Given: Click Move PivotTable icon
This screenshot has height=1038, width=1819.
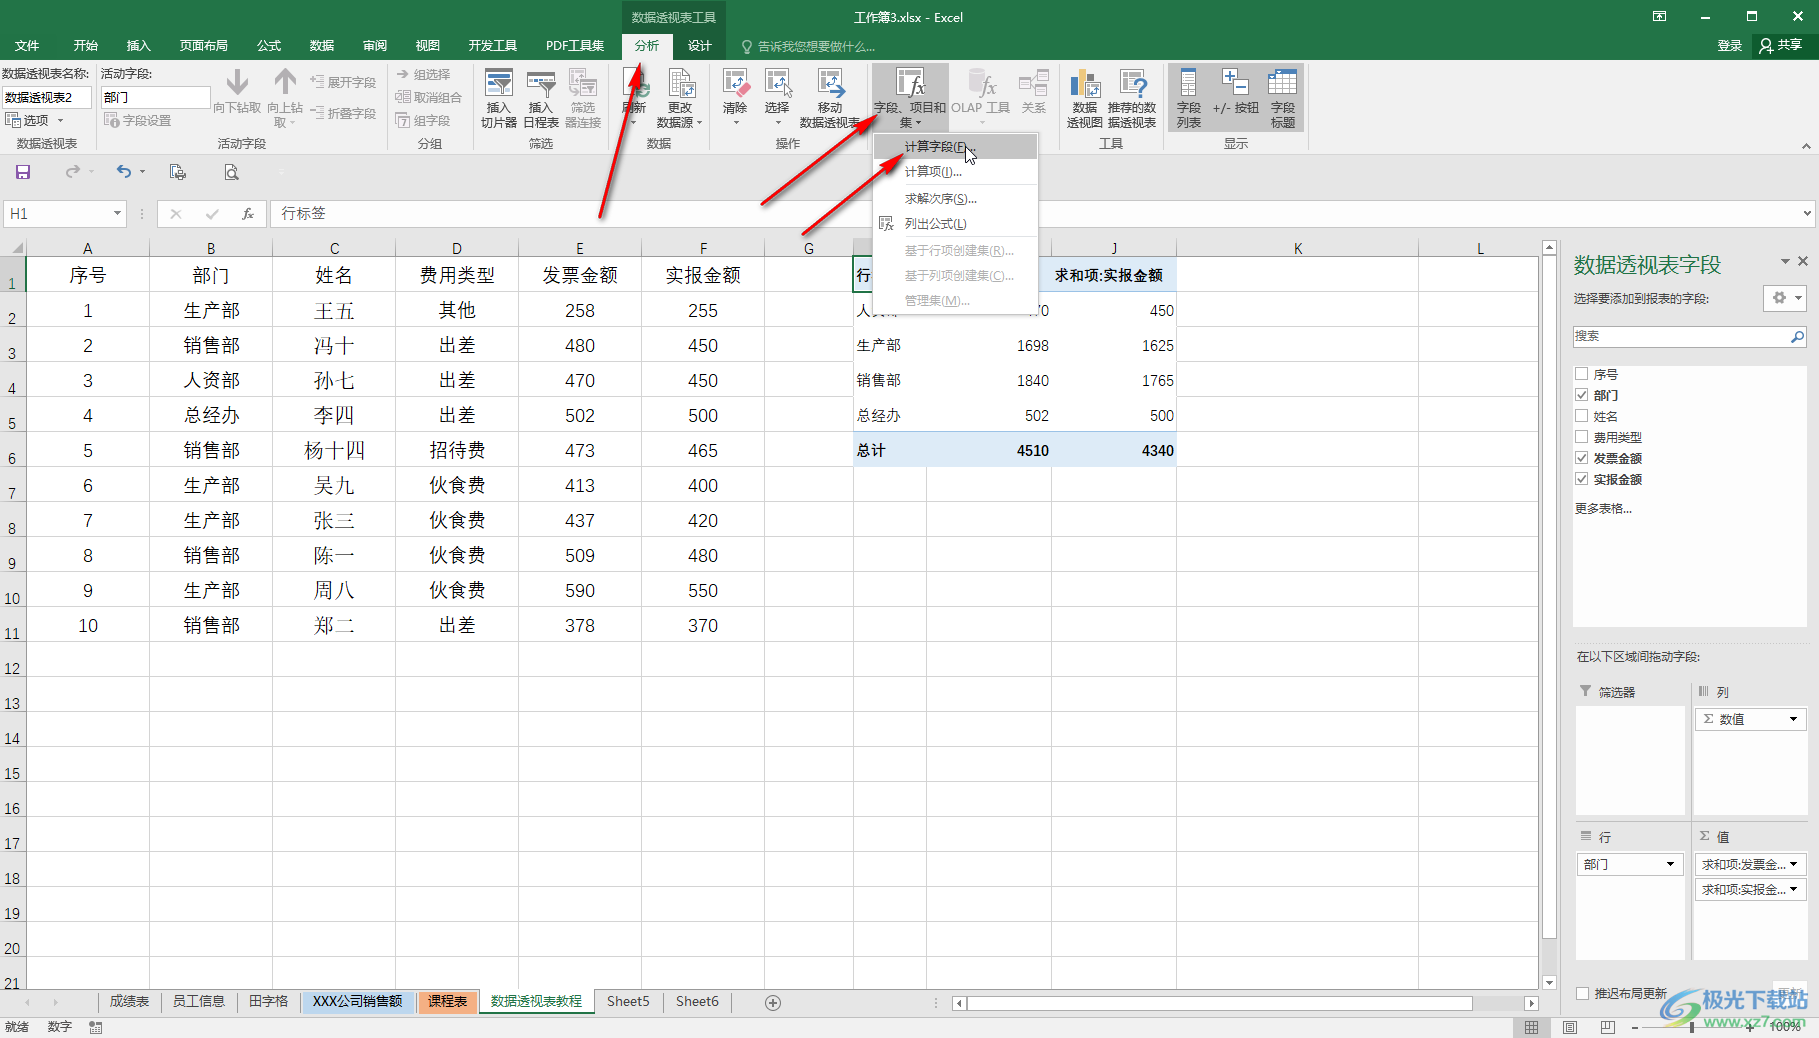Looking at the screenshot, I should tap(830, 98).
